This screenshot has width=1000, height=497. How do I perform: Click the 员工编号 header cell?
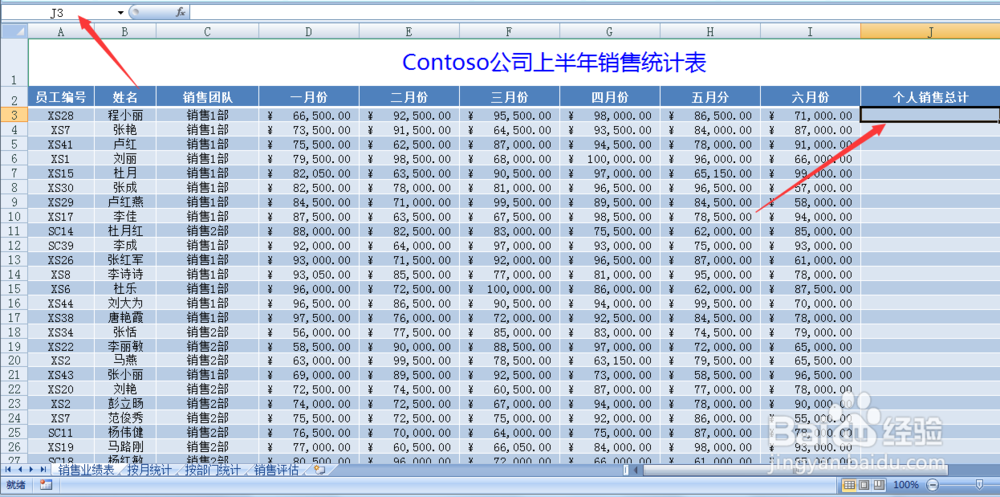pos(61,97)
